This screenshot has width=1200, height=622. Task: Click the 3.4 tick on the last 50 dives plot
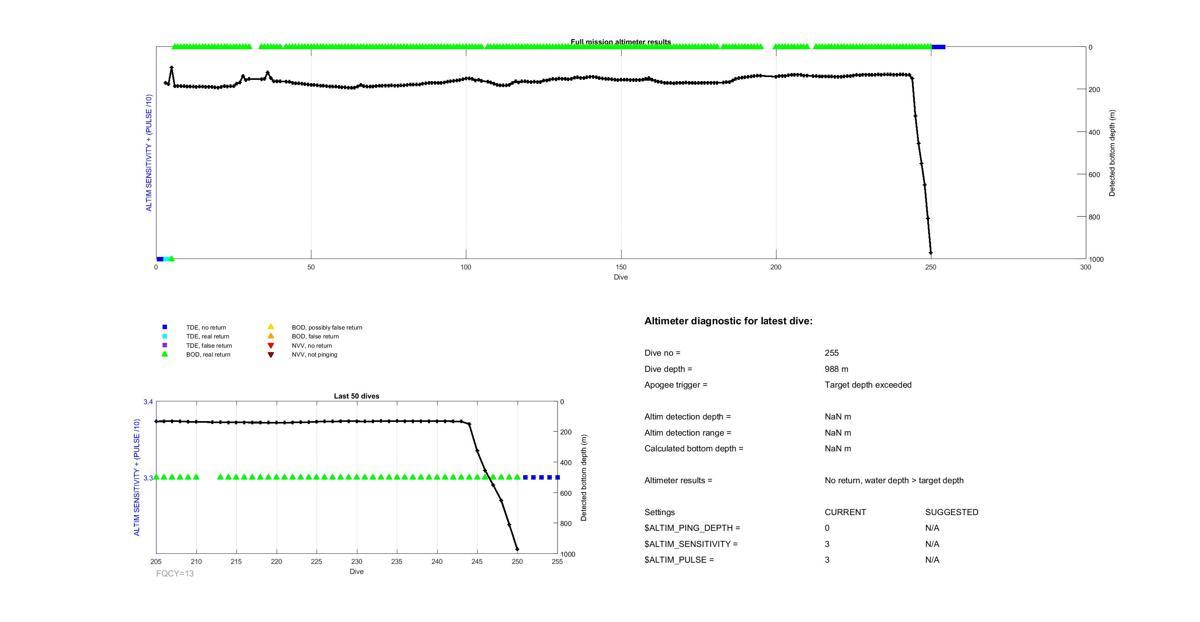click(148, 401)
